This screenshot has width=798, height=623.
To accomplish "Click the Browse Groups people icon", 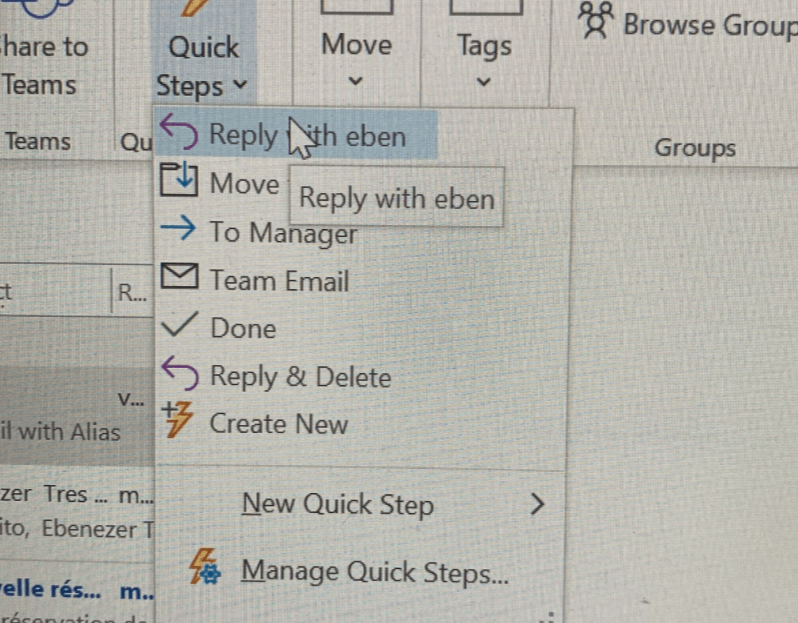I will tap(595, 20).
